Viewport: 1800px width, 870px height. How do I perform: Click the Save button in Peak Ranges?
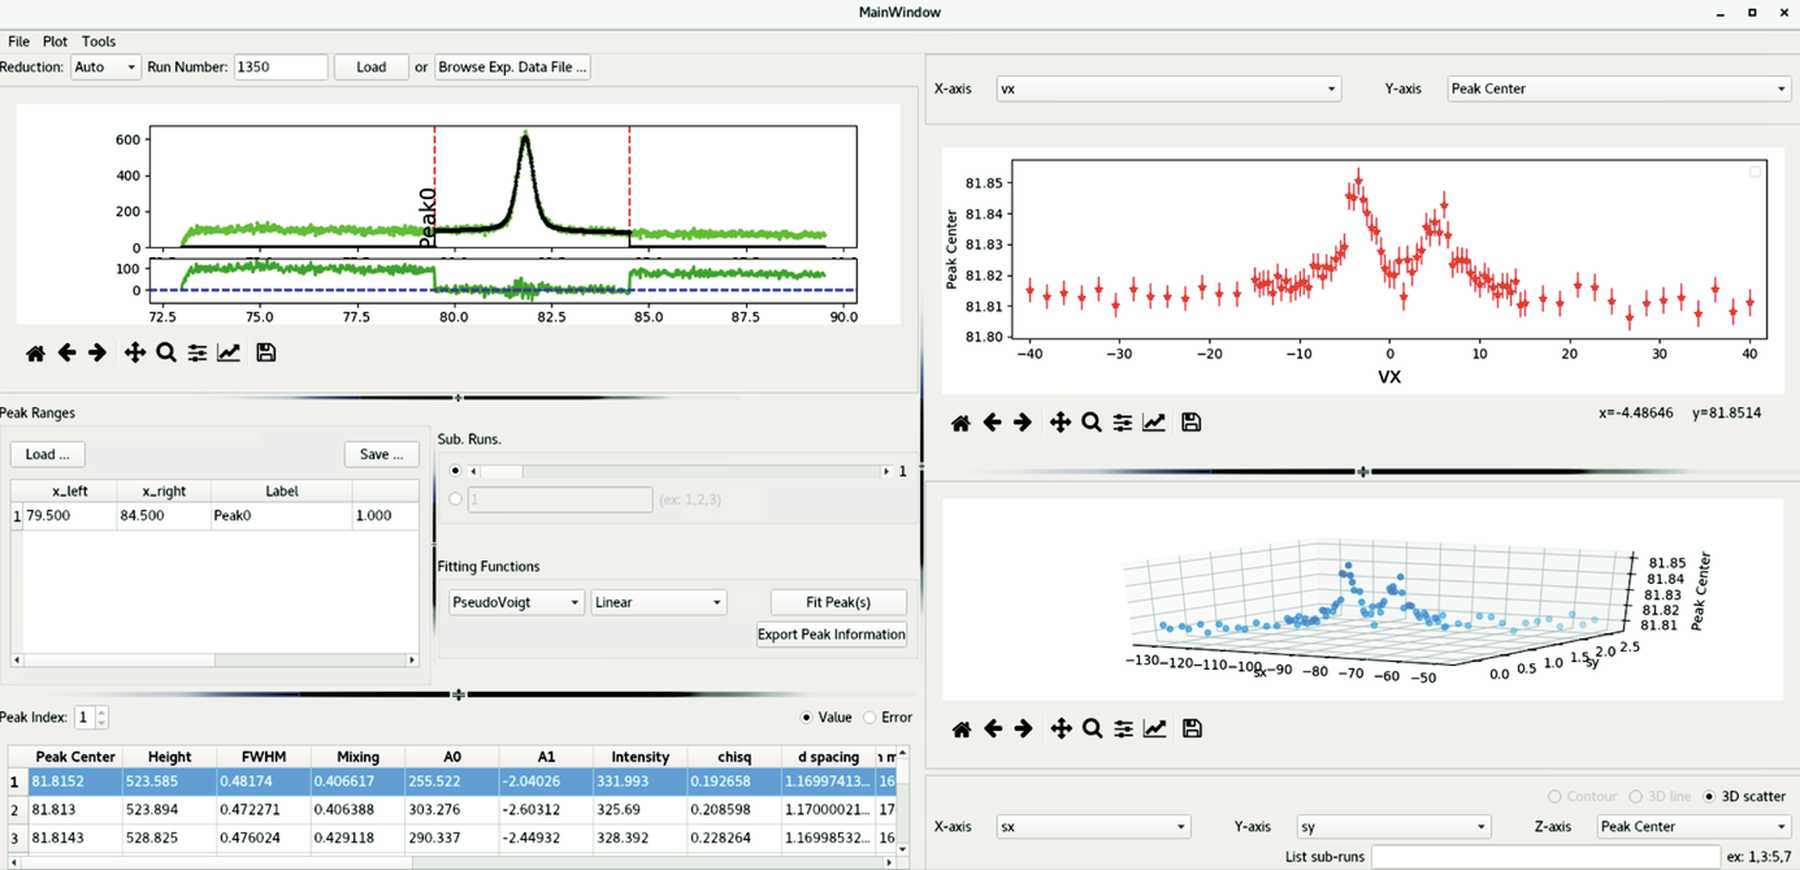382,454
